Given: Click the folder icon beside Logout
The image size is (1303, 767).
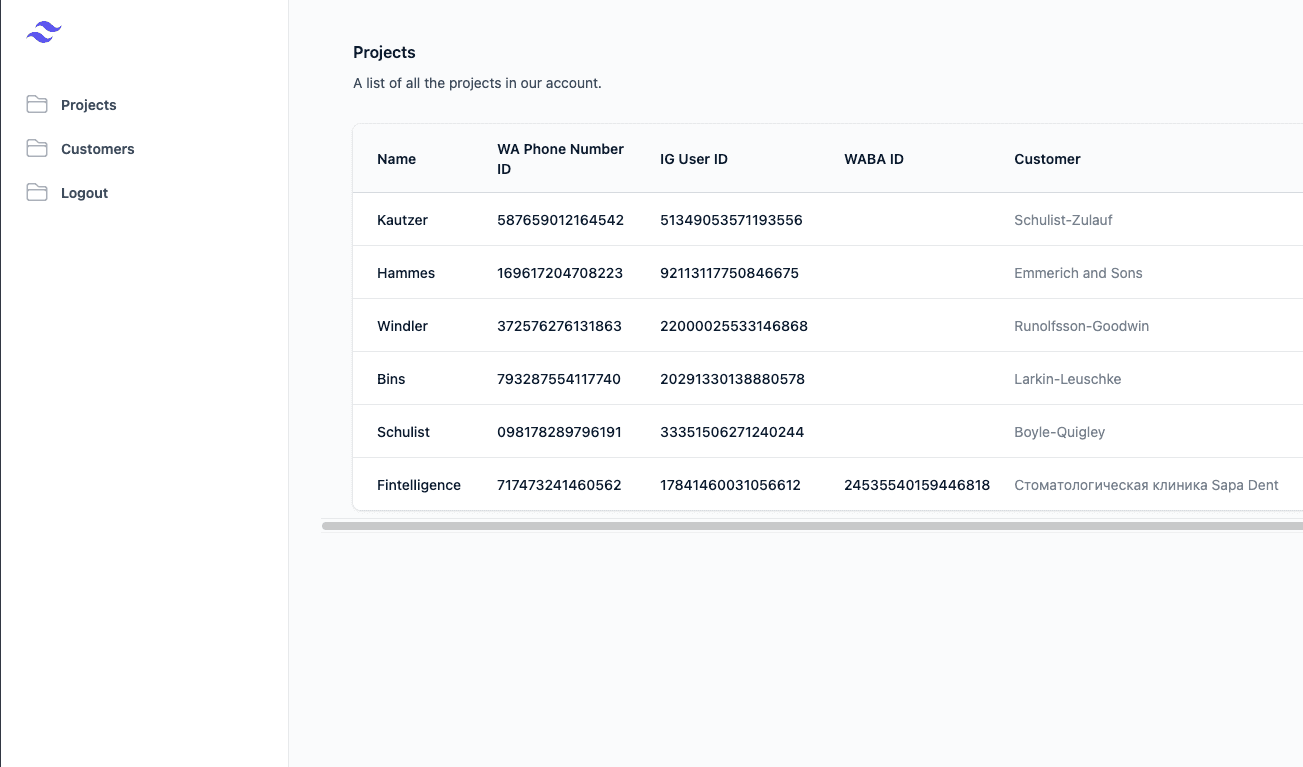Looking at the screenshot, I should pyautogui.click(x=37, y=193).
